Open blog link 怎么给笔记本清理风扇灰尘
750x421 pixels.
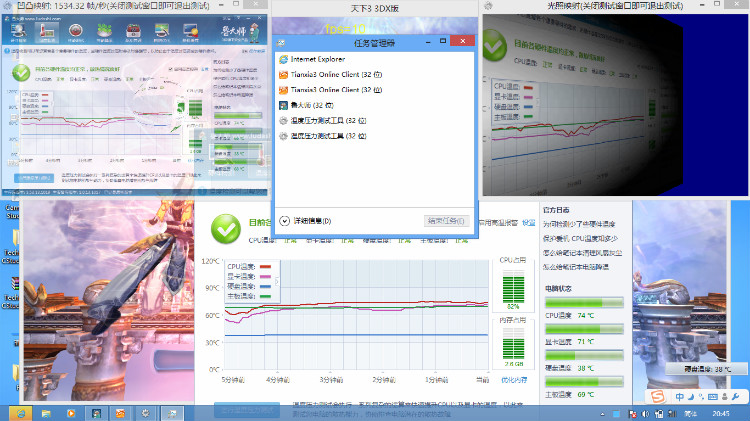pyautogui.click(x=582, y=253)
